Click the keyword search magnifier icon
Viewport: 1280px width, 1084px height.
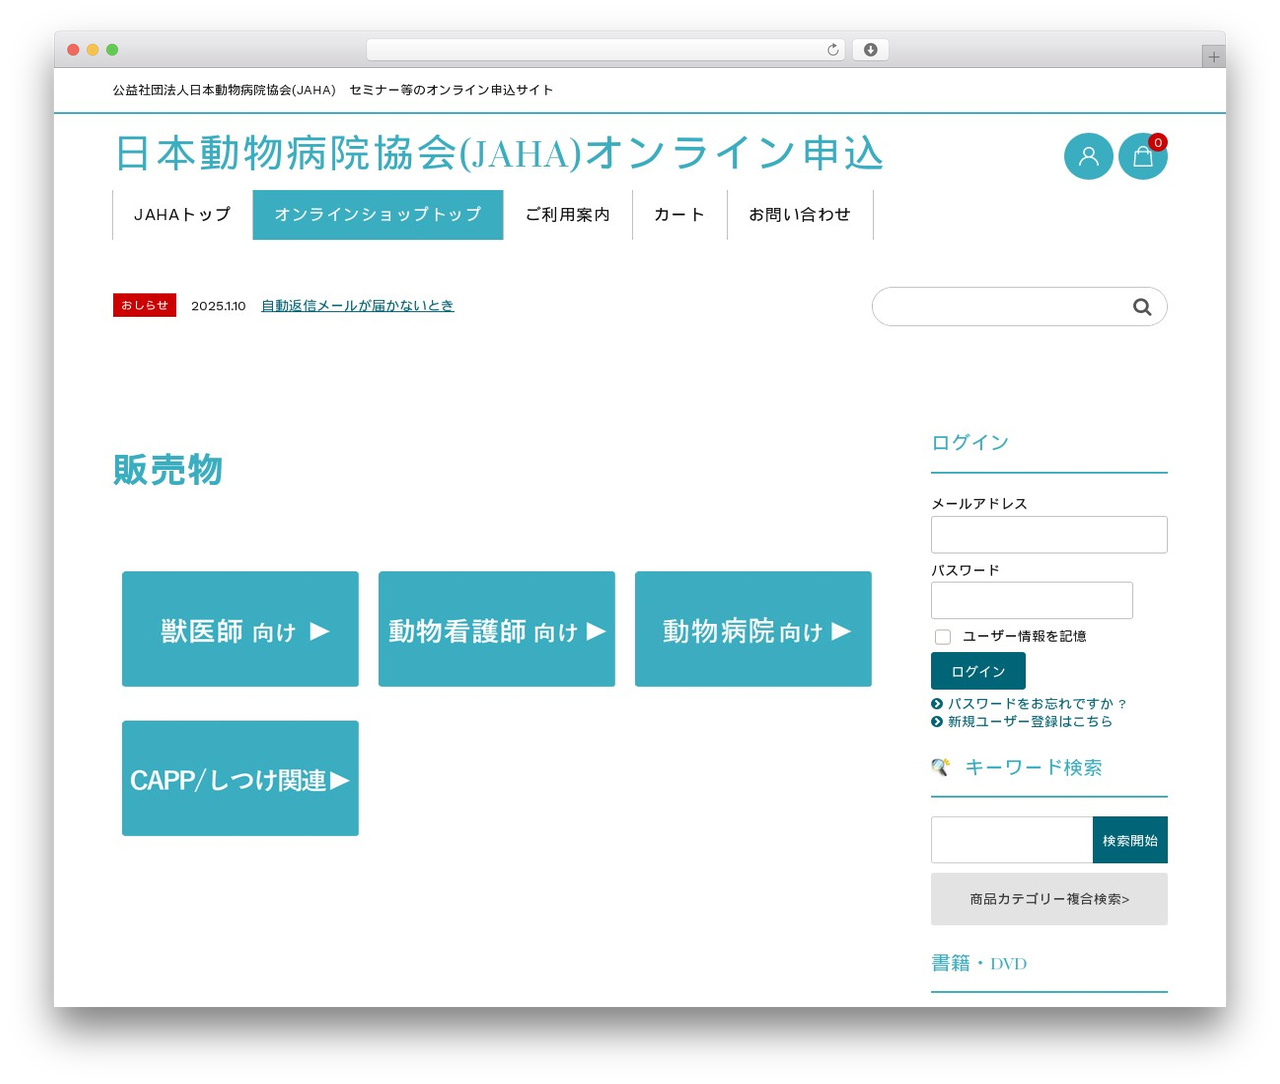click(x=940, y=767)
